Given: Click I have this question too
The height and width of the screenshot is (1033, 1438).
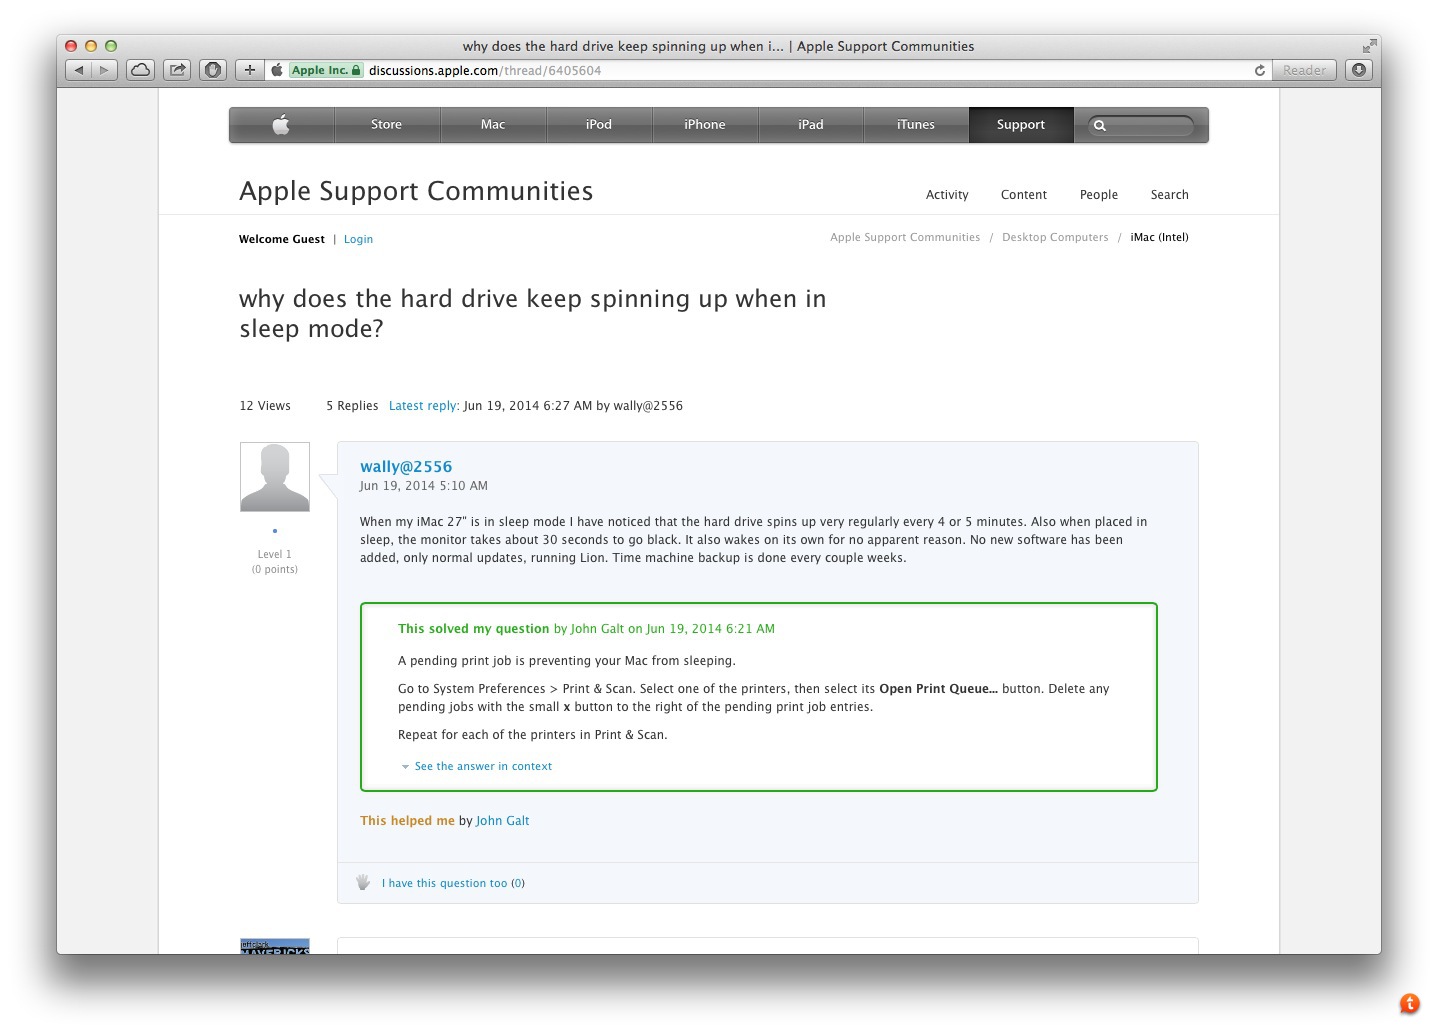Looking at the screenshot, I should click(444, 883).
